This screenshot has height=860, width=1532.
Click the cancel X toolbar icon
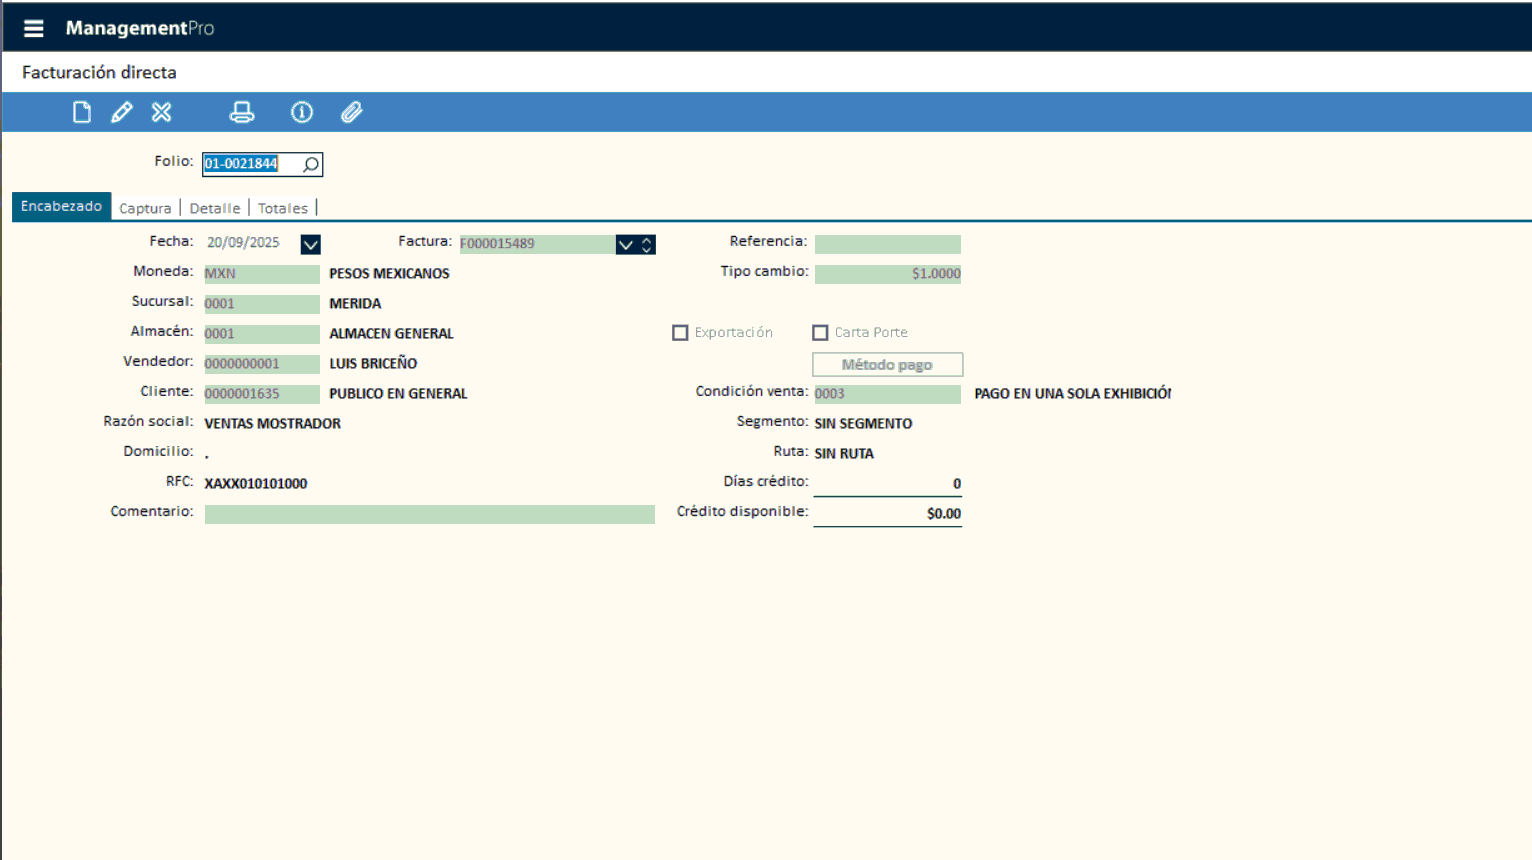[162, 112]
